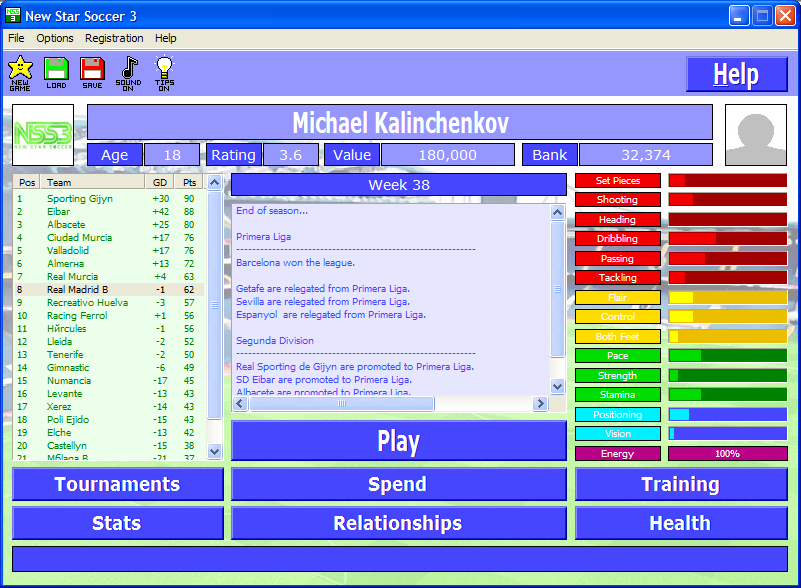The image size is (801, 588).
Task: Click the Pts column header
Action: pyautogui.click(x=189, y=183)
